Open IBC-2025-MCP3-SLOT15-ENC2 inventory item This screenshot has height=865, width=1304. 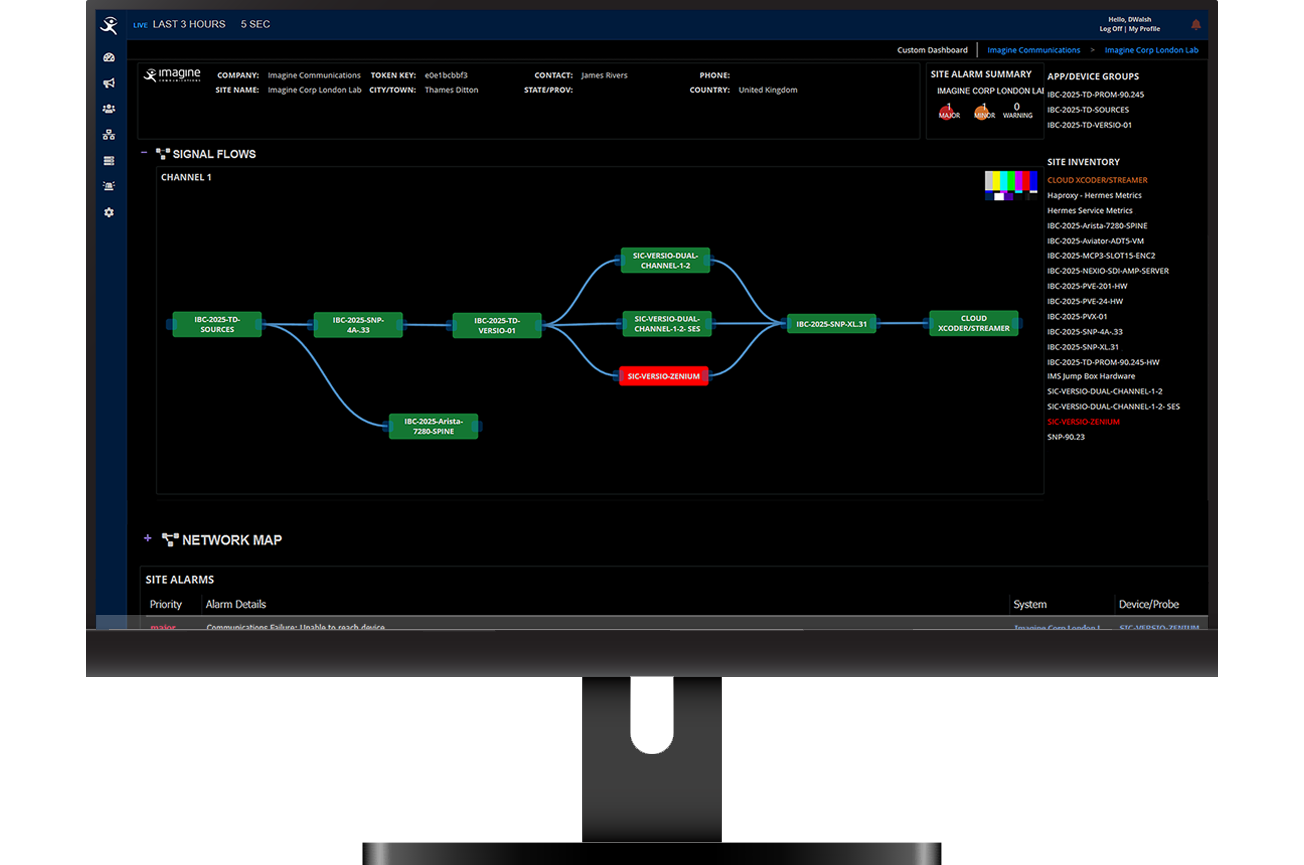1101,255
